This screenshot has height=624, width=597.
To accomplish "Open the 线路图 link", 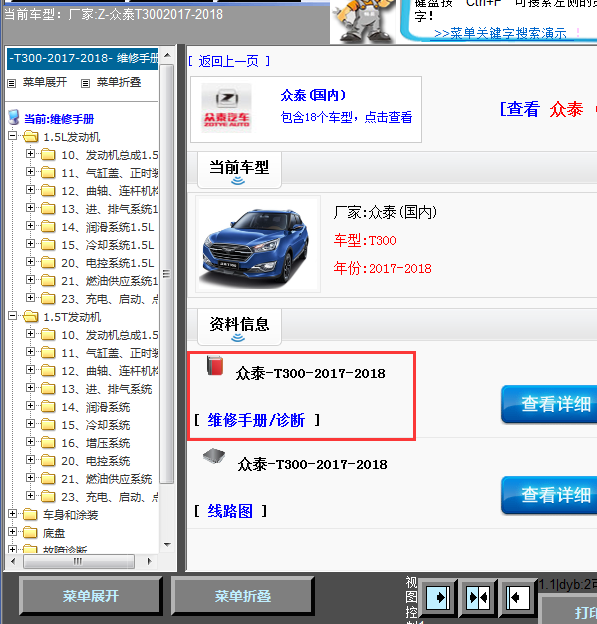I will pos(230,511).
